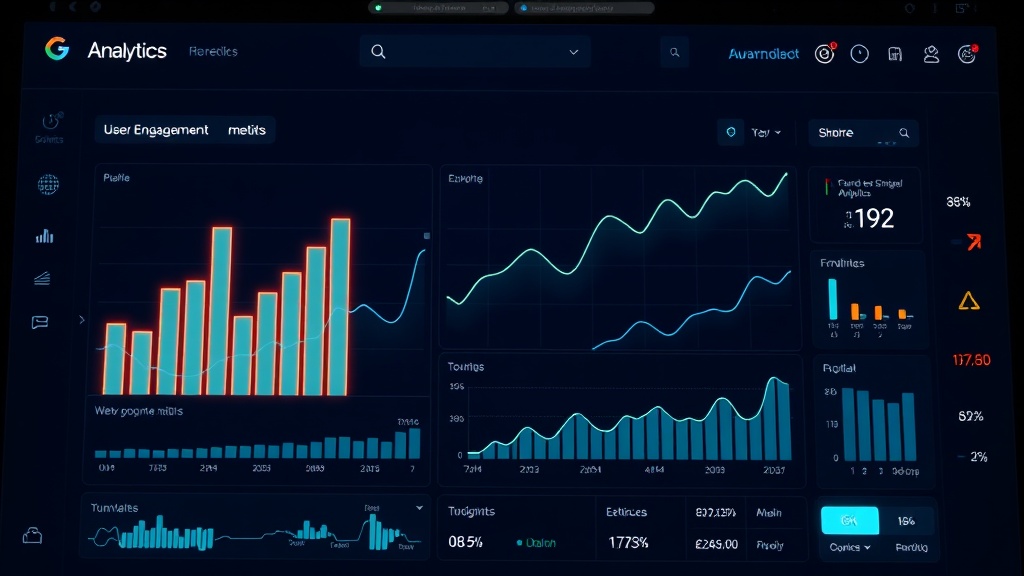This screenshot has height=576, width=1024.
Task: Open the bar chart icon in the sidebar
Action: pyautogui.click(x=43, y=236)
